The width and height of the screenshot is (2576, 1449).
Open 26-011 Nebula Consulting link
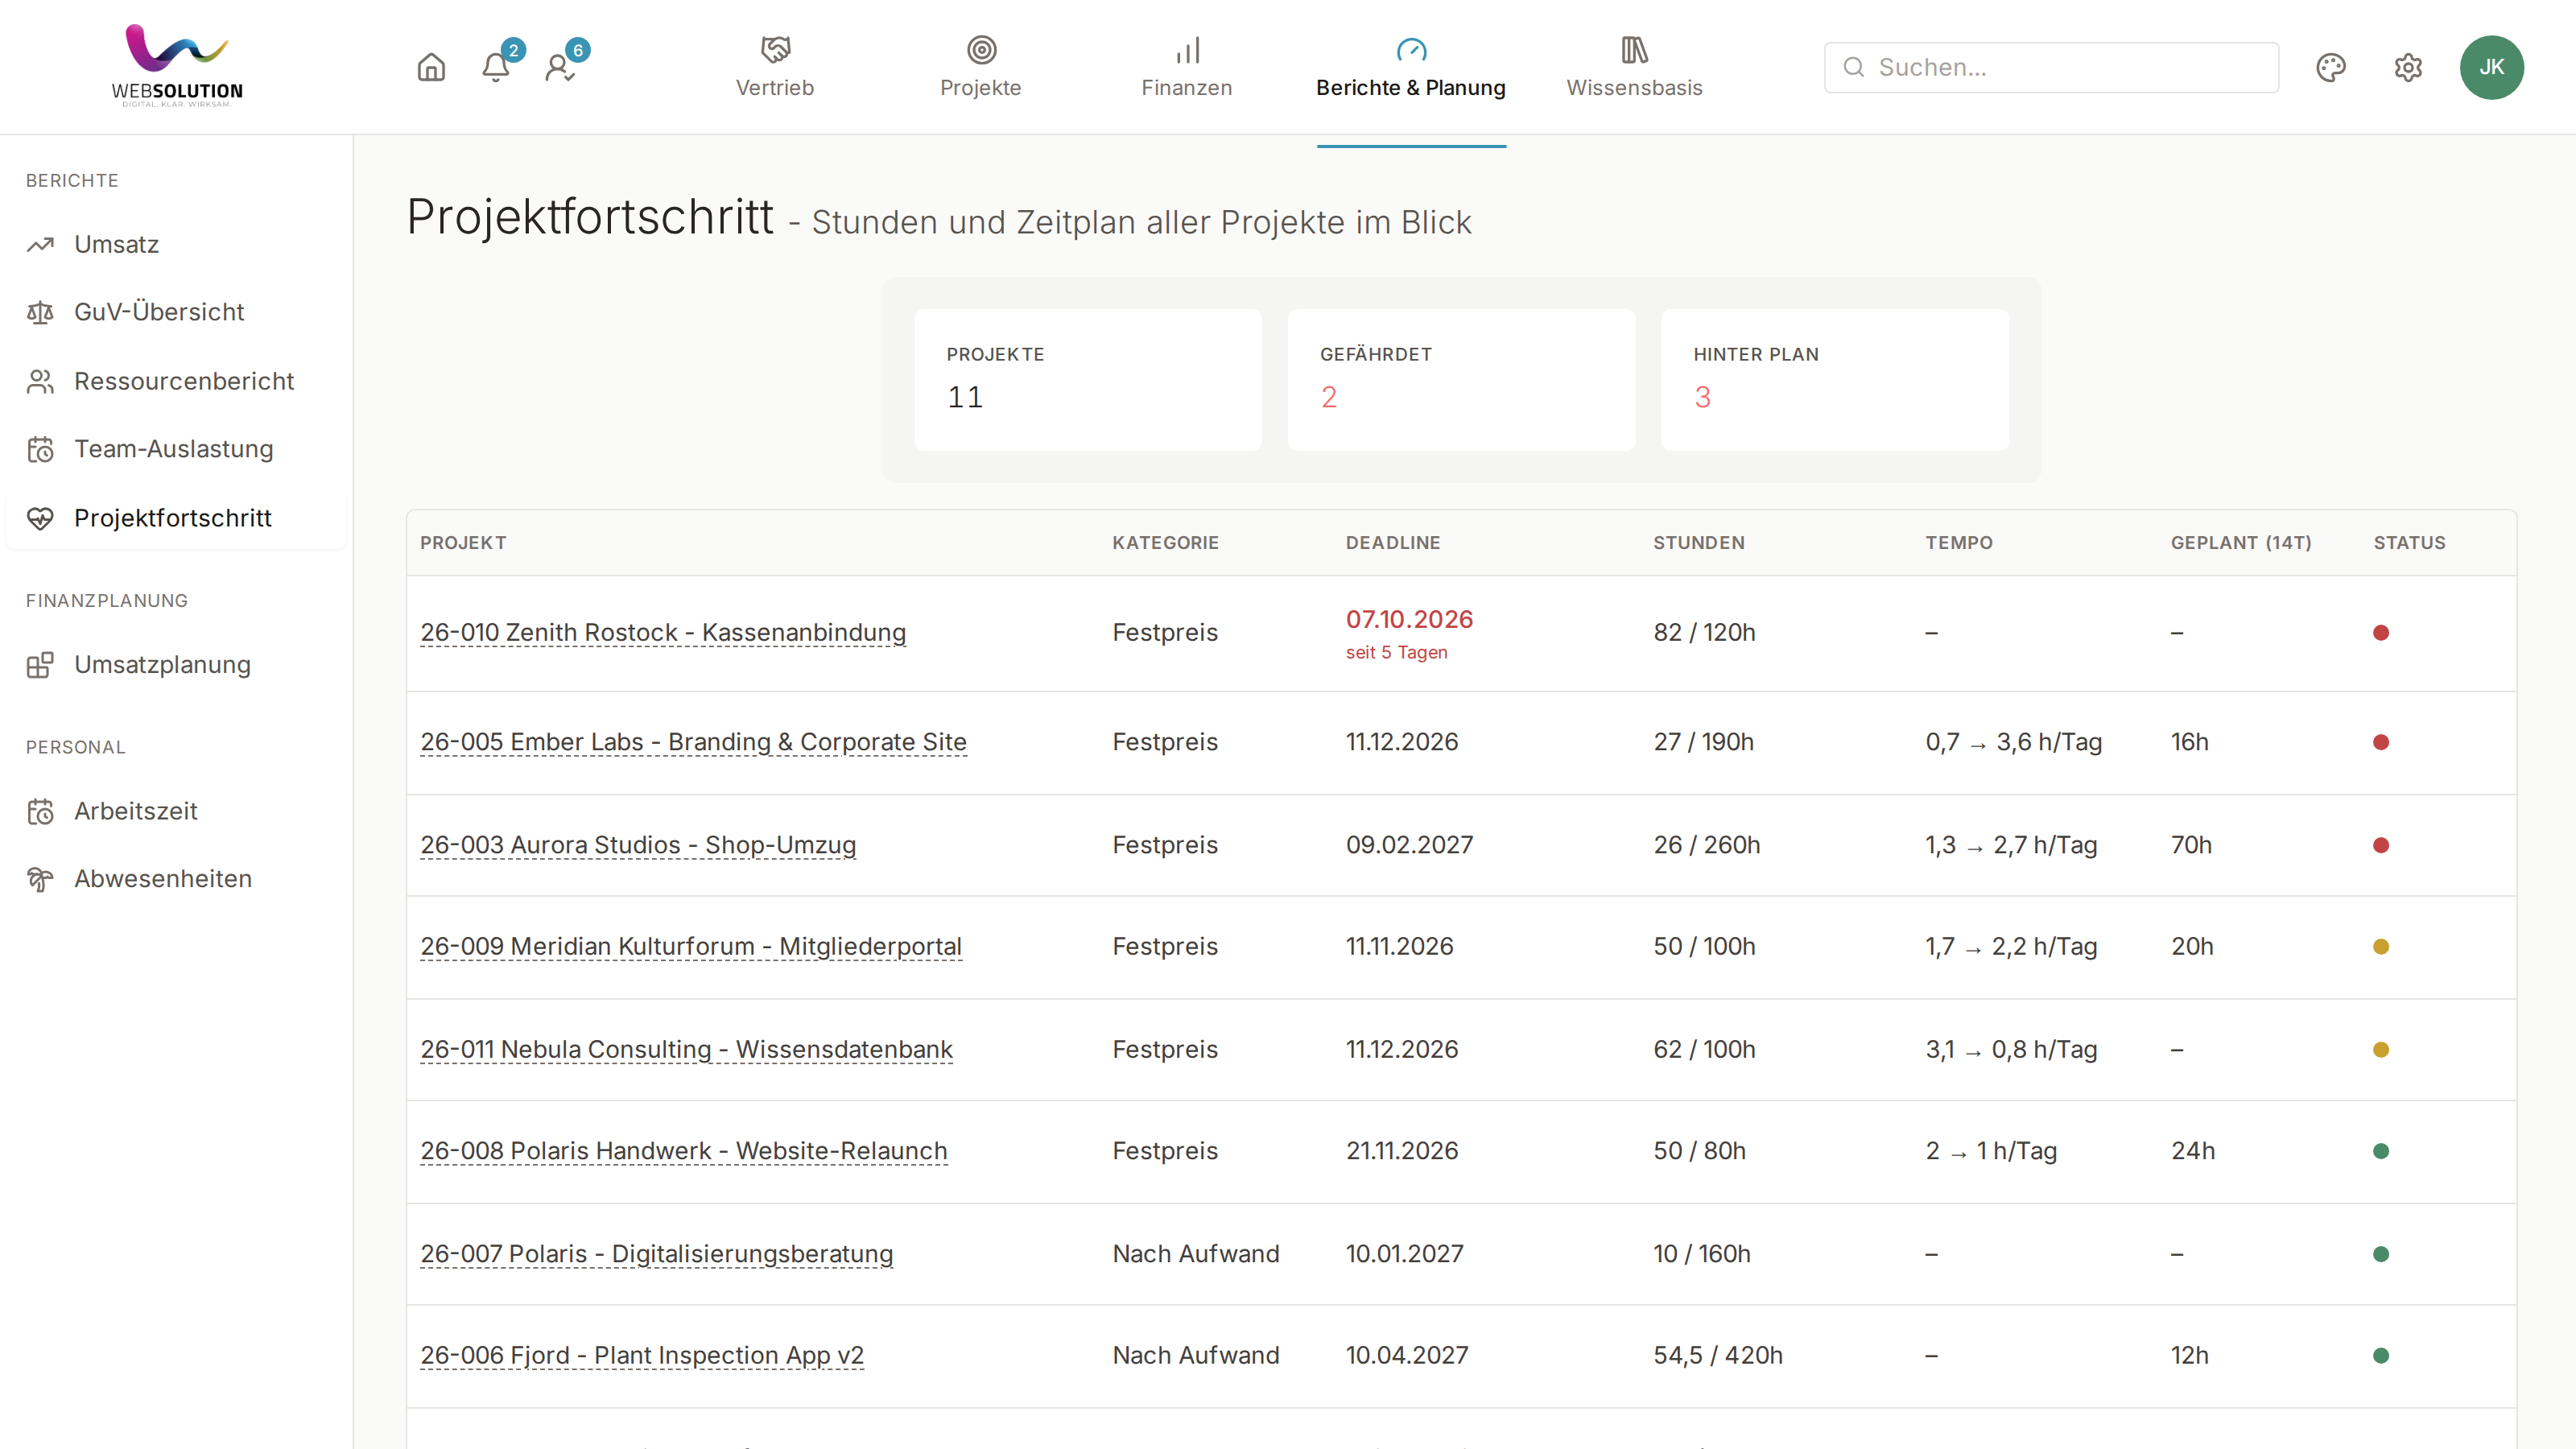click(686, 1049)
